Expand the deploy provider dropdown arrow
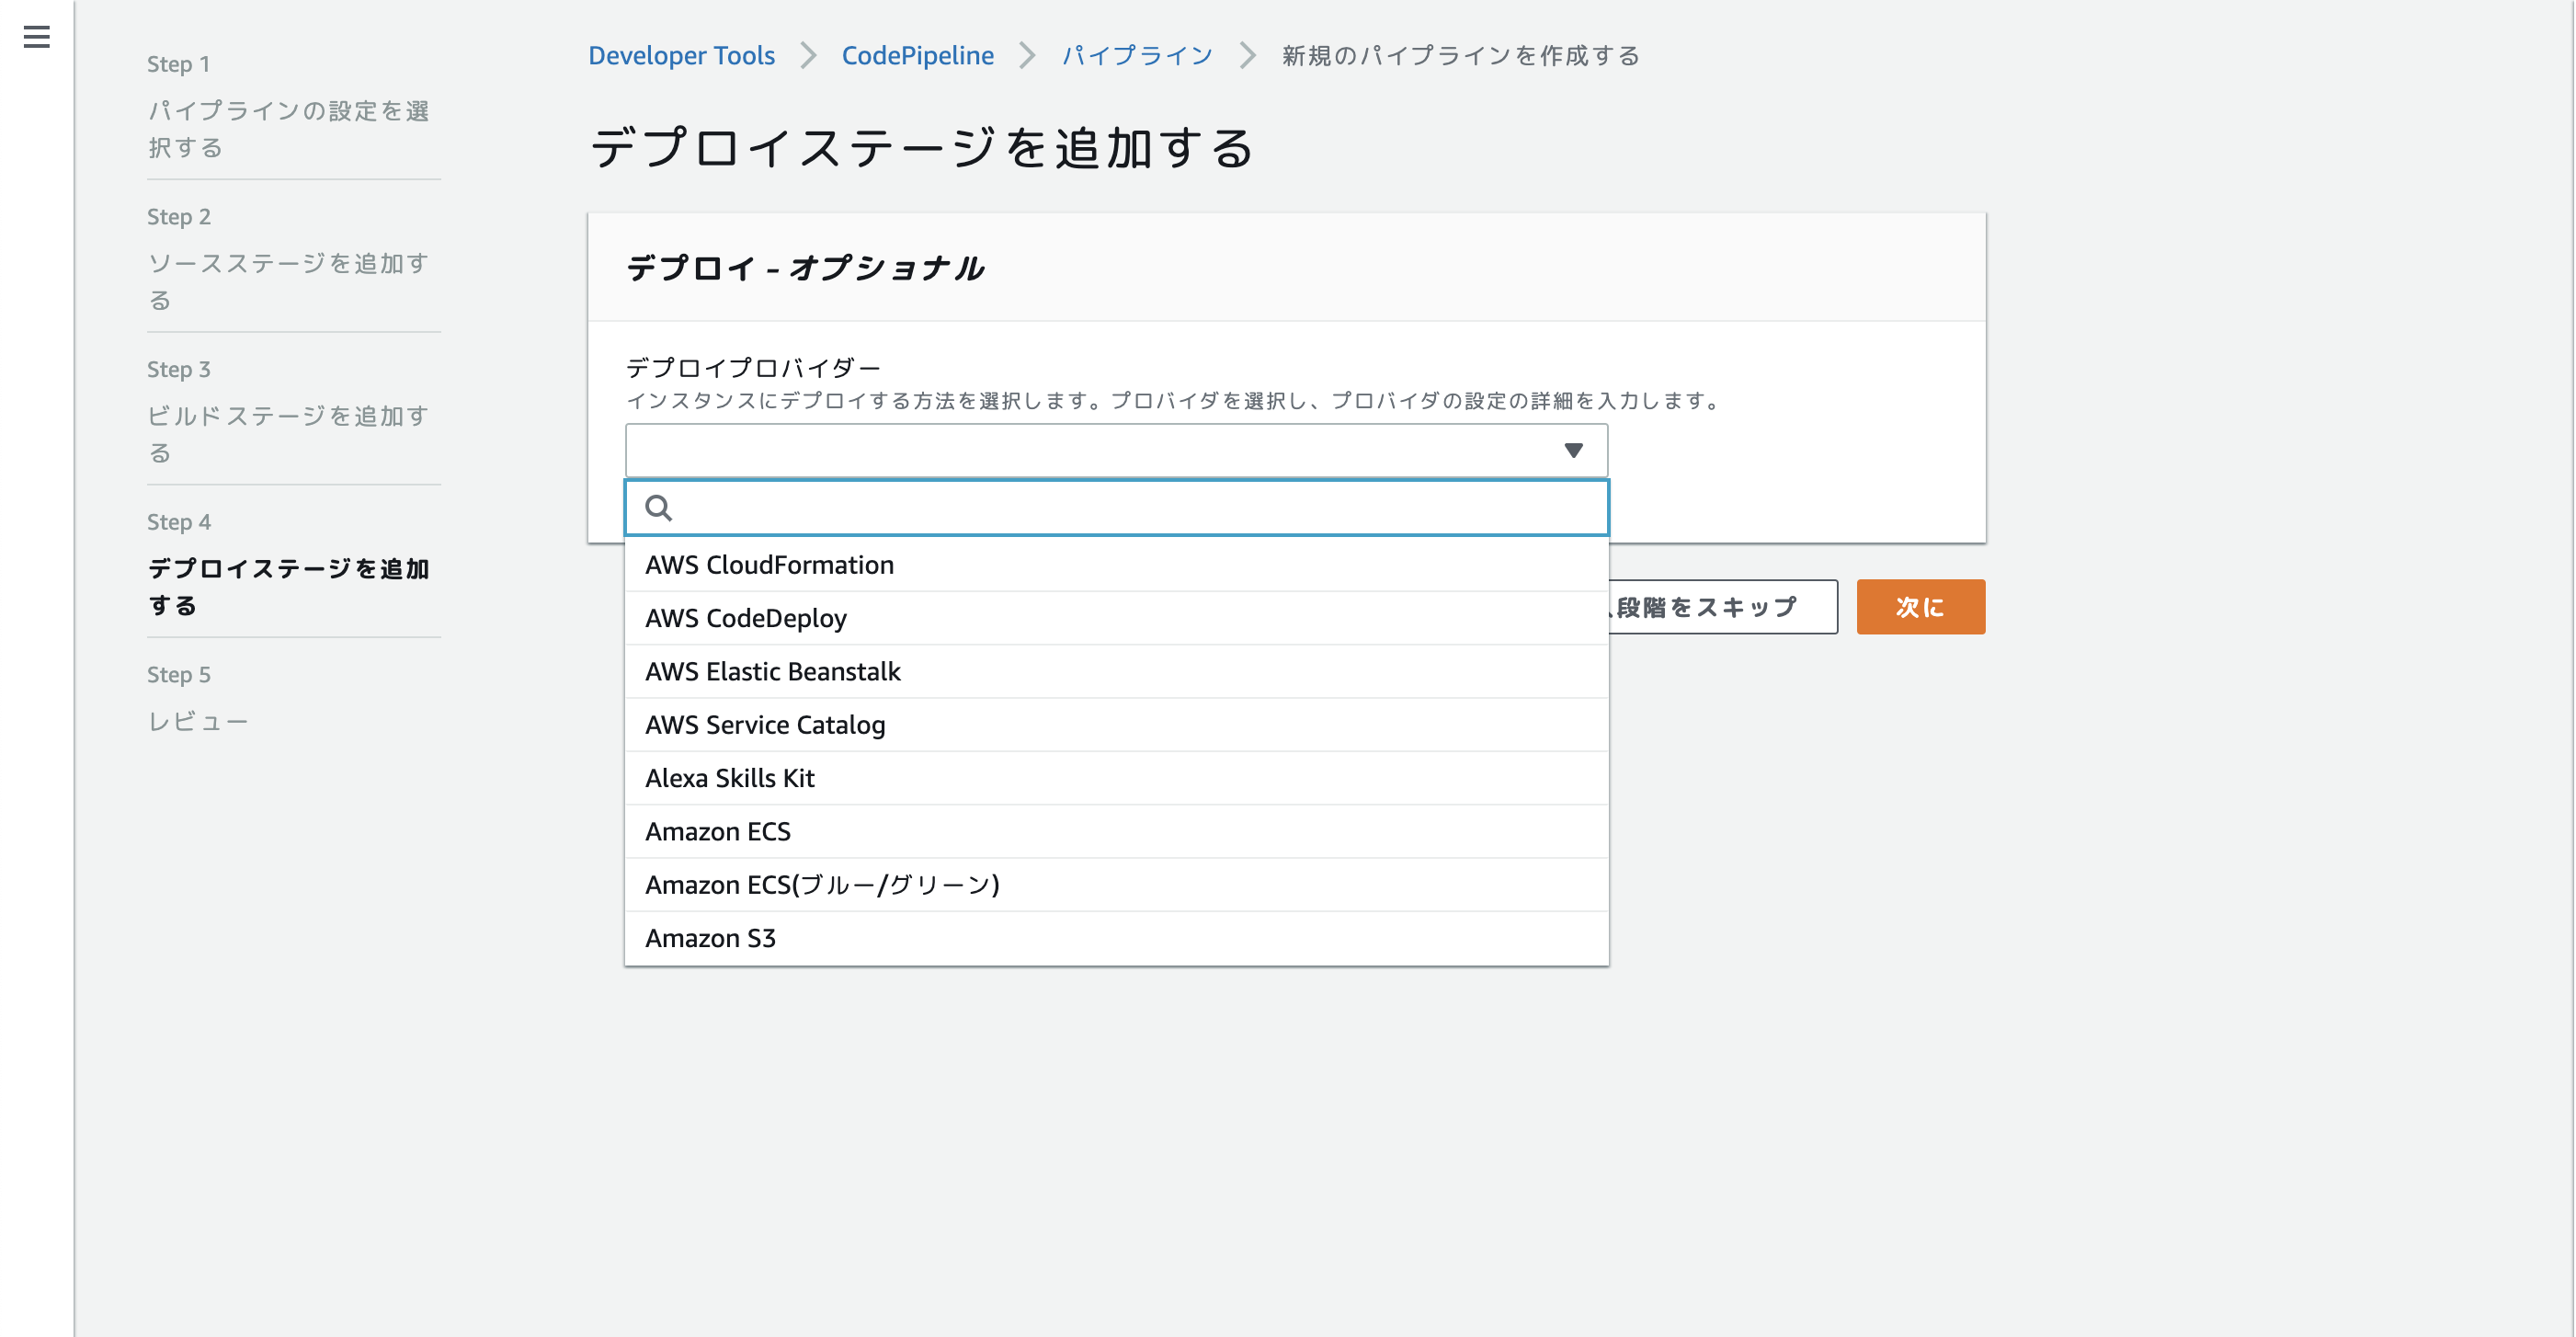This screenshot has width=2576, height=1337. tap(1573, 451)
